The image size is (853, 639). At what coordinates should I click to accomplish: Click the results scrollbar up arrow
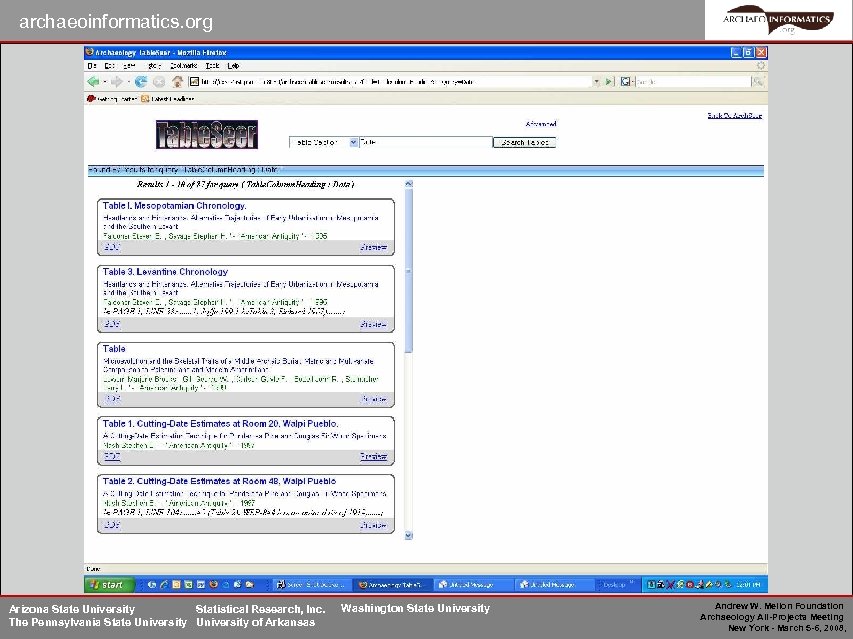pos(409,184)
